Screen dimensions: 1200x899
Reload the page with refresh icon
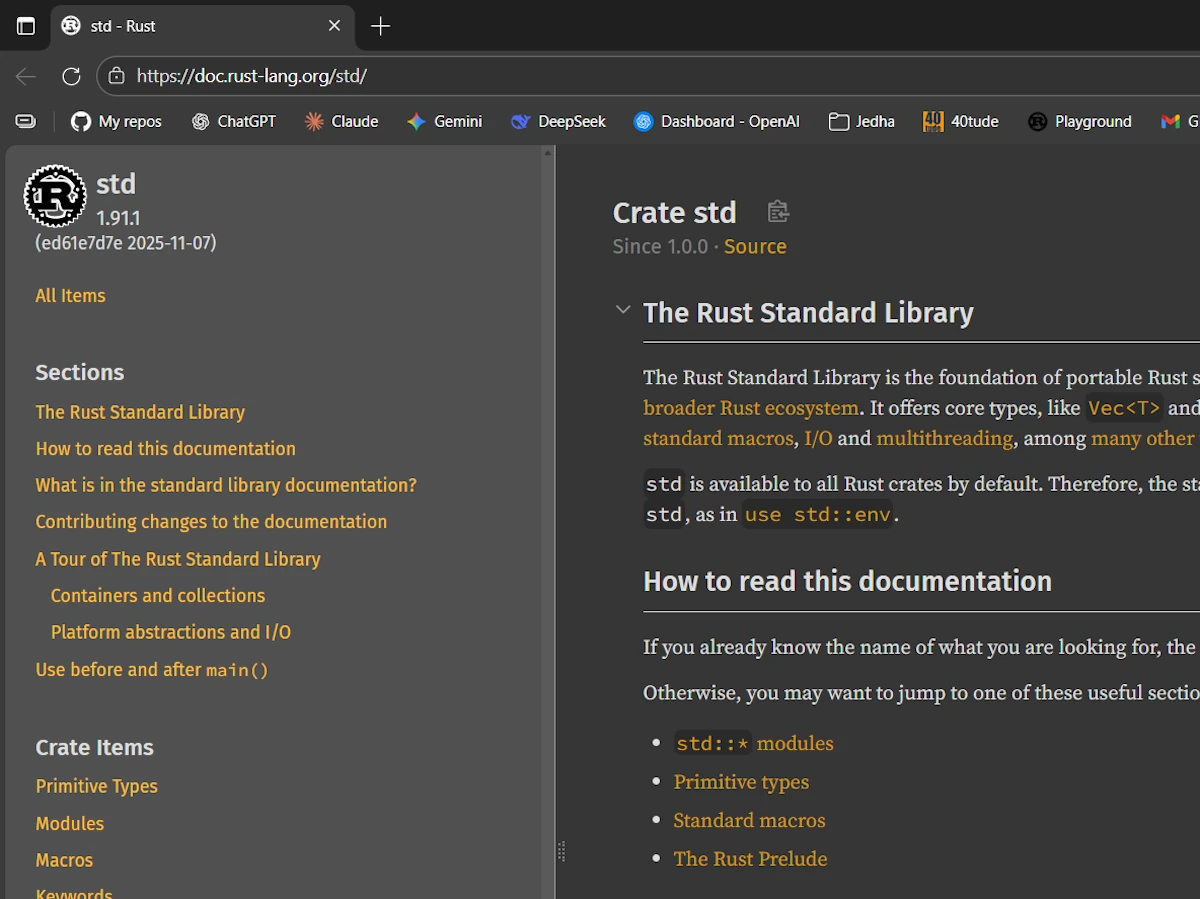[x=71, y=76]
